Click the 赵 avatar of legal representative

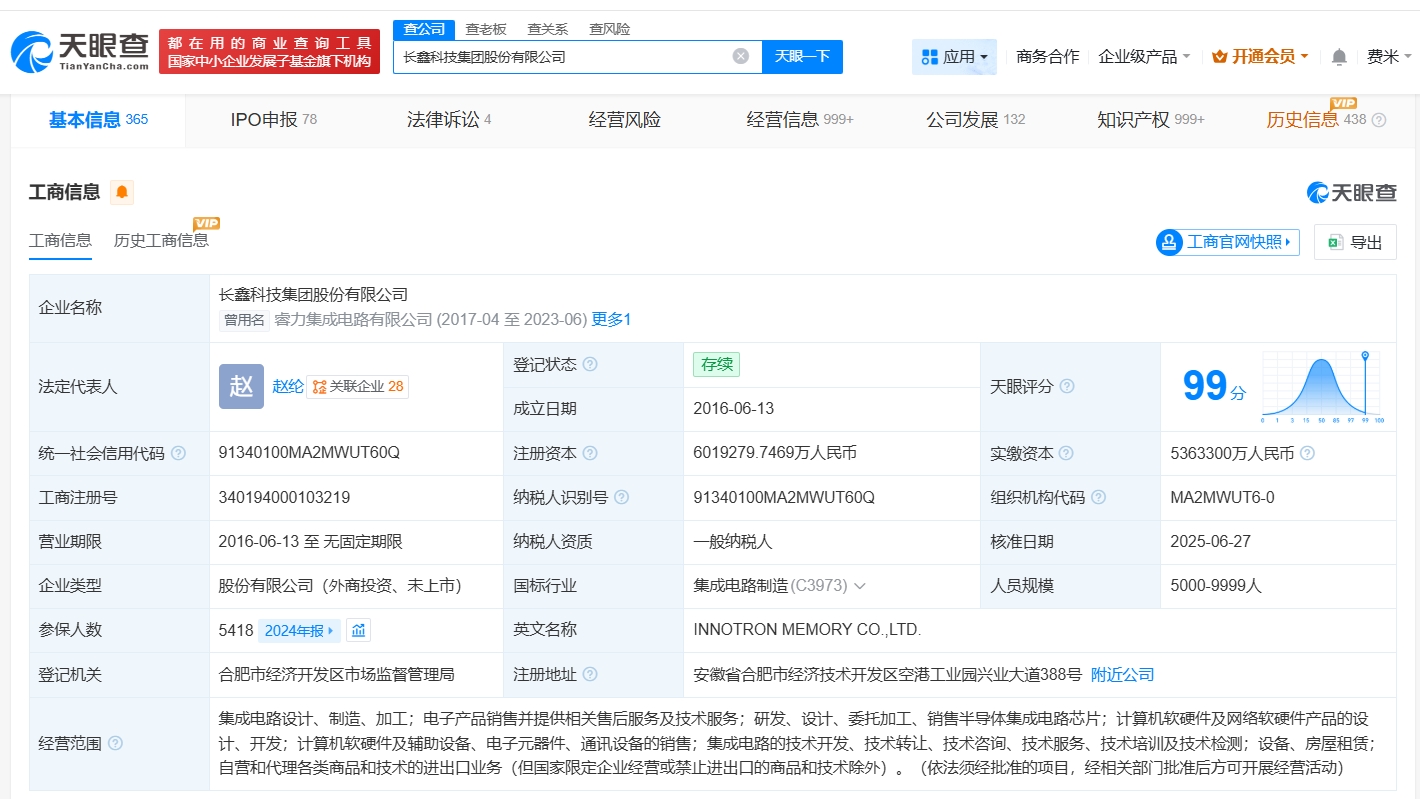point(241,387)
